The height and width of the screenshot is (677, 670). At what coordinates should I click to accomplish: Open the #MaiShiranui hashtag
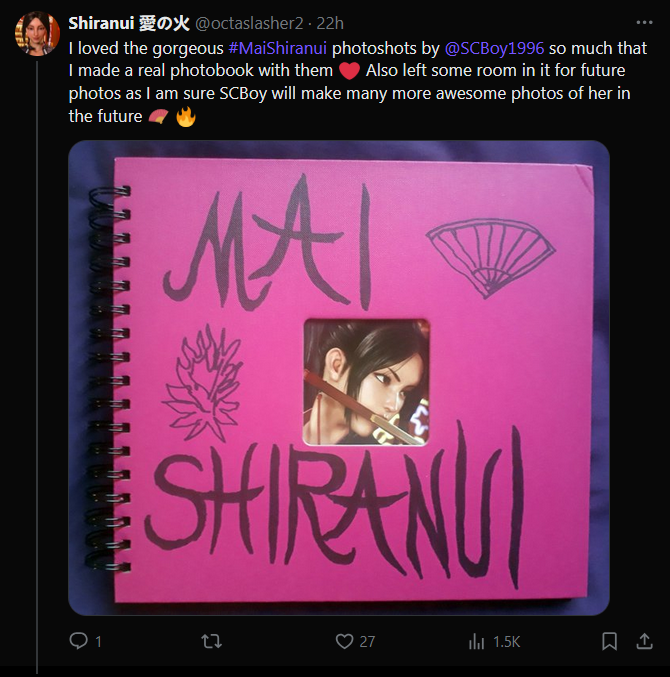(277, 48)
